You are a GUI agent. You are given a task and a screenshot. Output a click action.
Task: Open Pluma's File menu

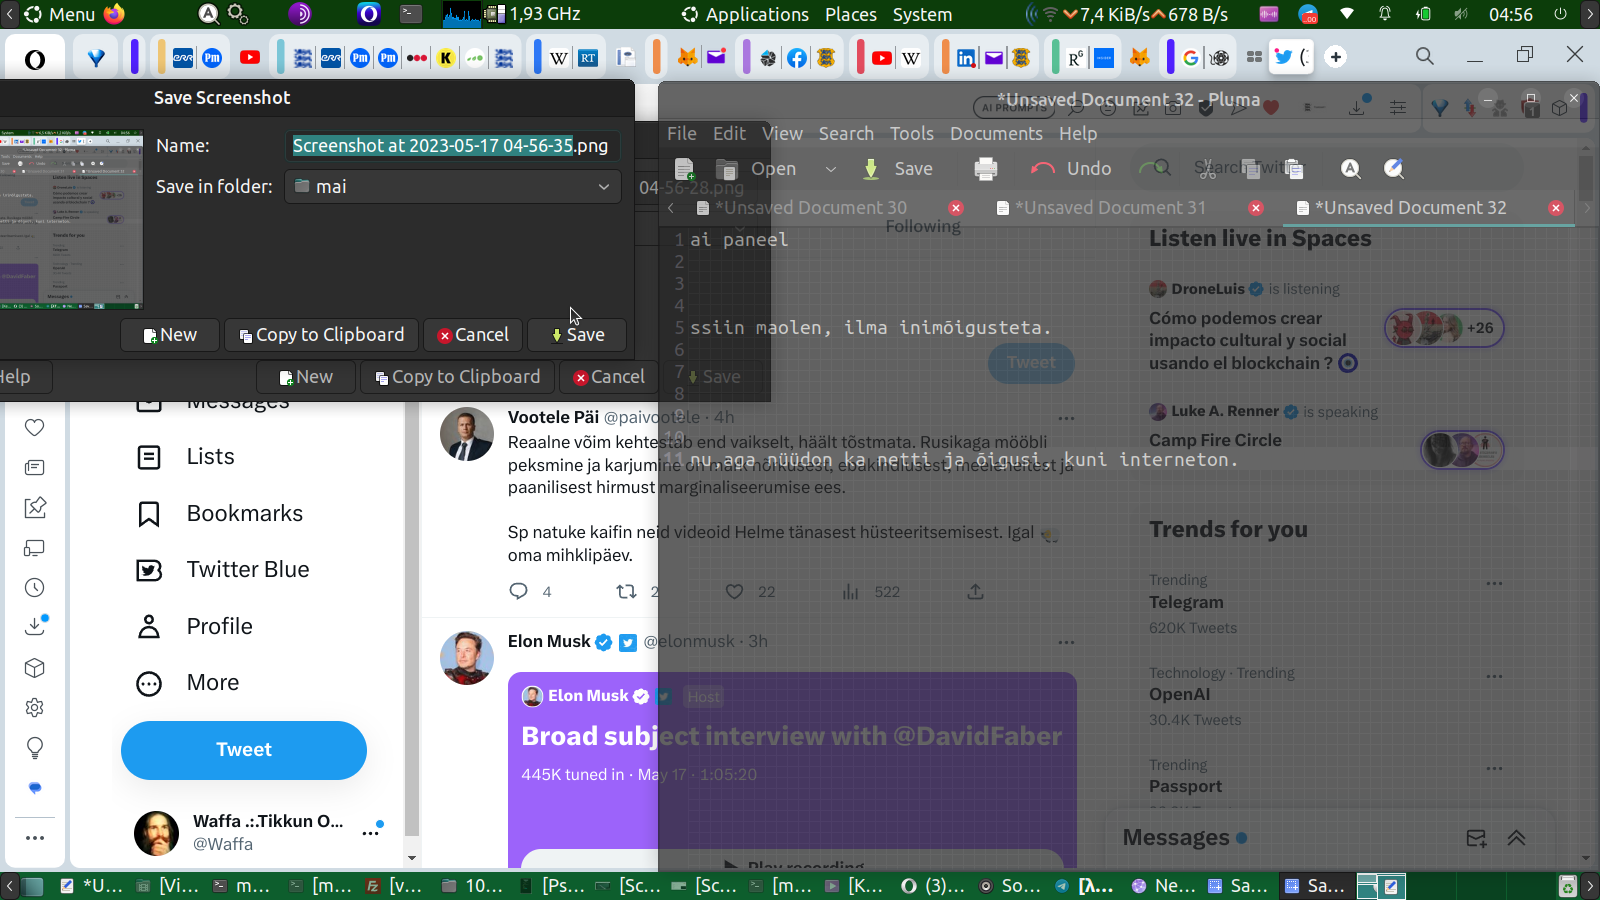coord(682,134)
